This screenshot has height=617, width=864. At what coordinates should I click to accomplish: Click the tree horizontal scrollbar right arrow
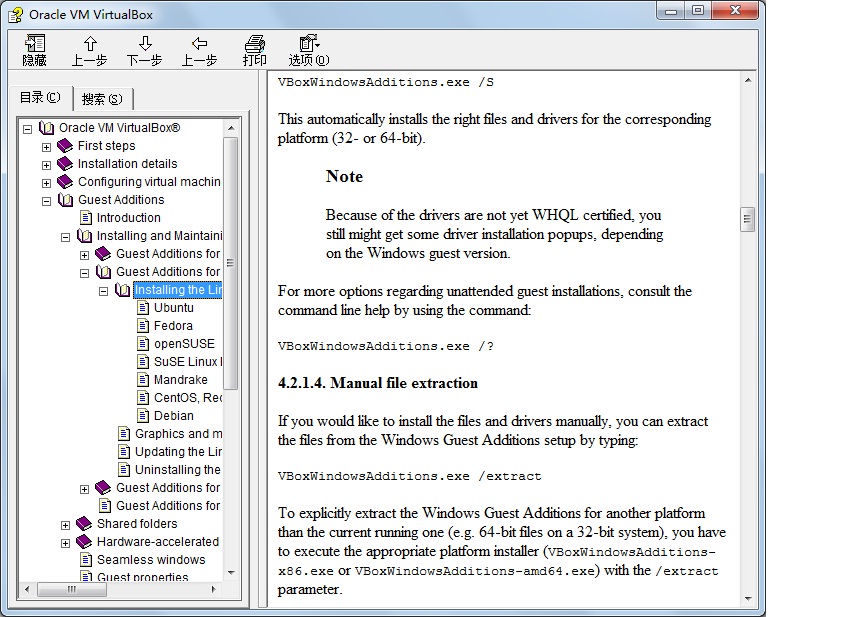(214, 589)
